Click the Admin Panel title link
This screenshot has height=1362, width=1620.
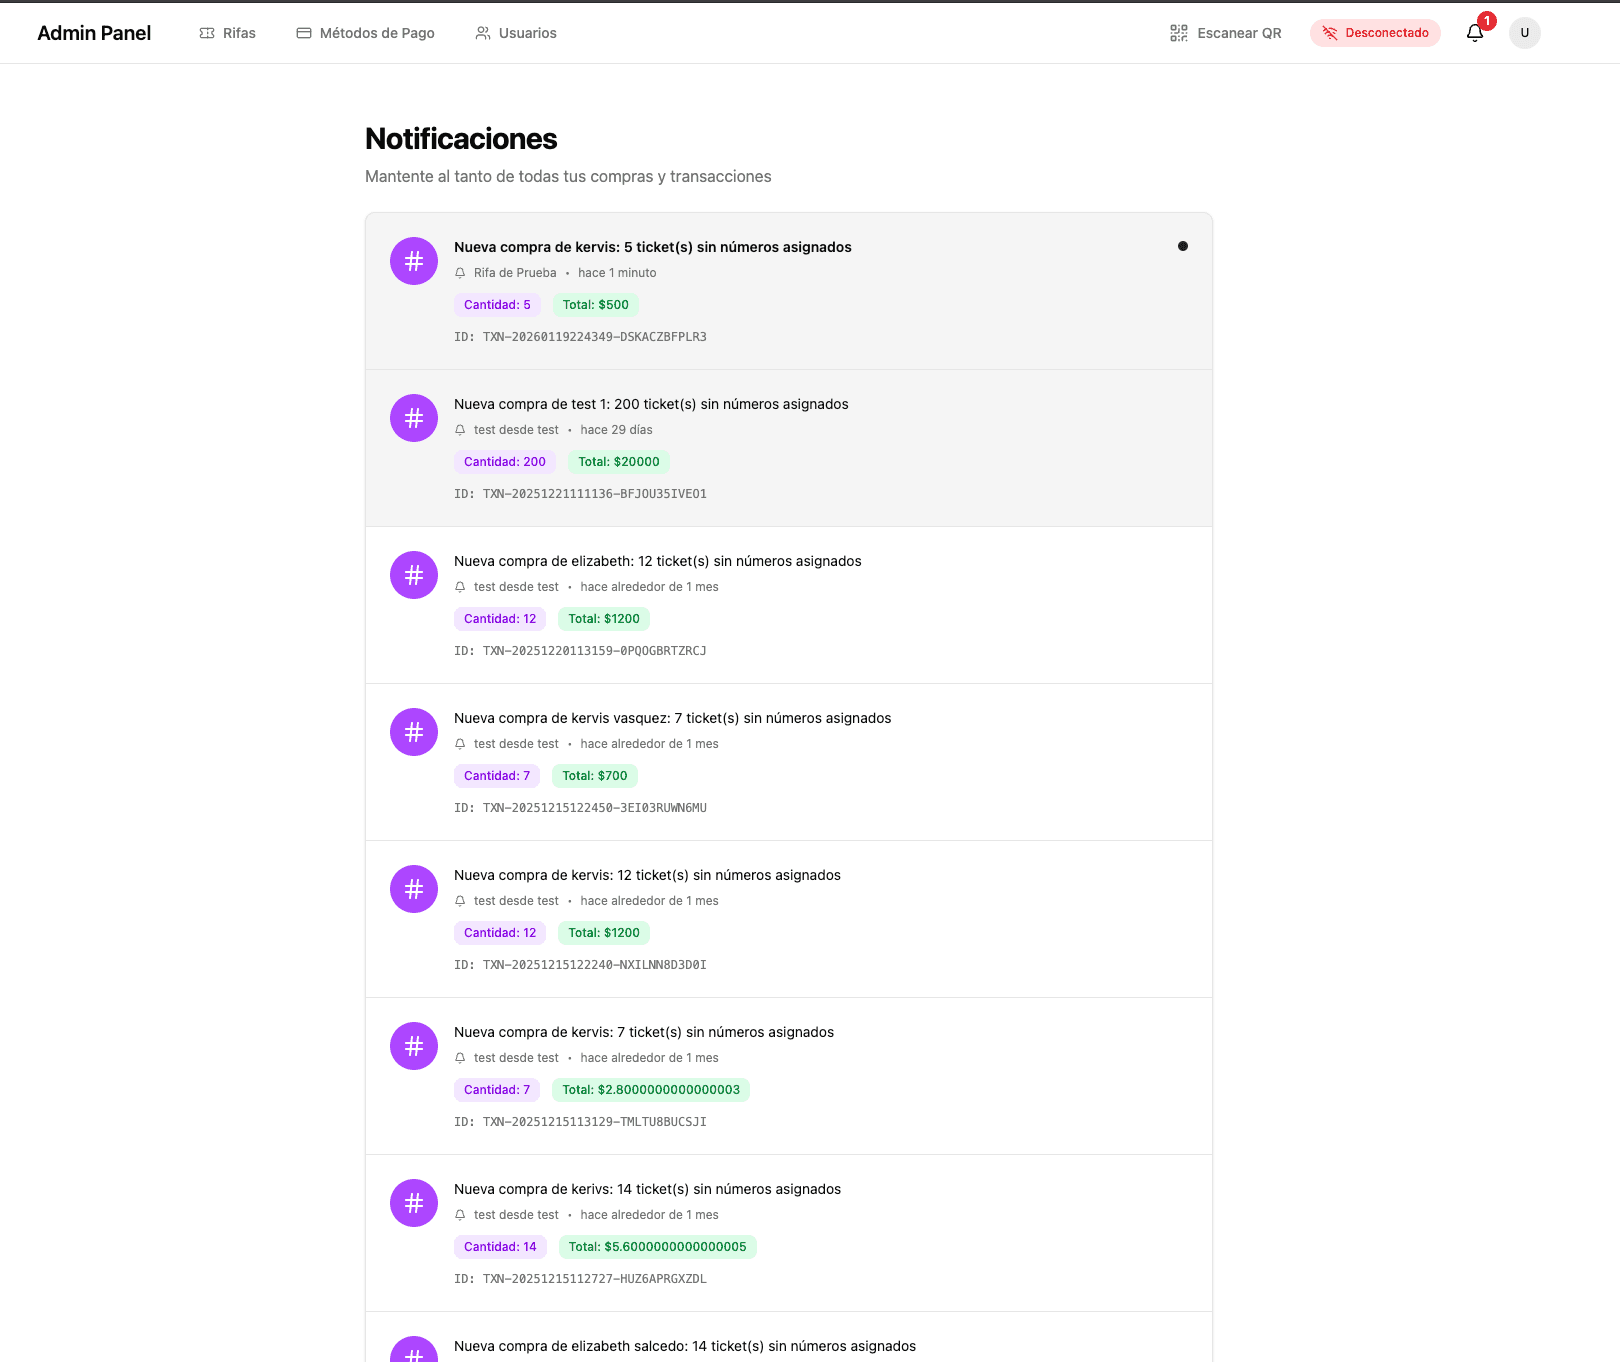pyautogui.click(x=93, y=32)
